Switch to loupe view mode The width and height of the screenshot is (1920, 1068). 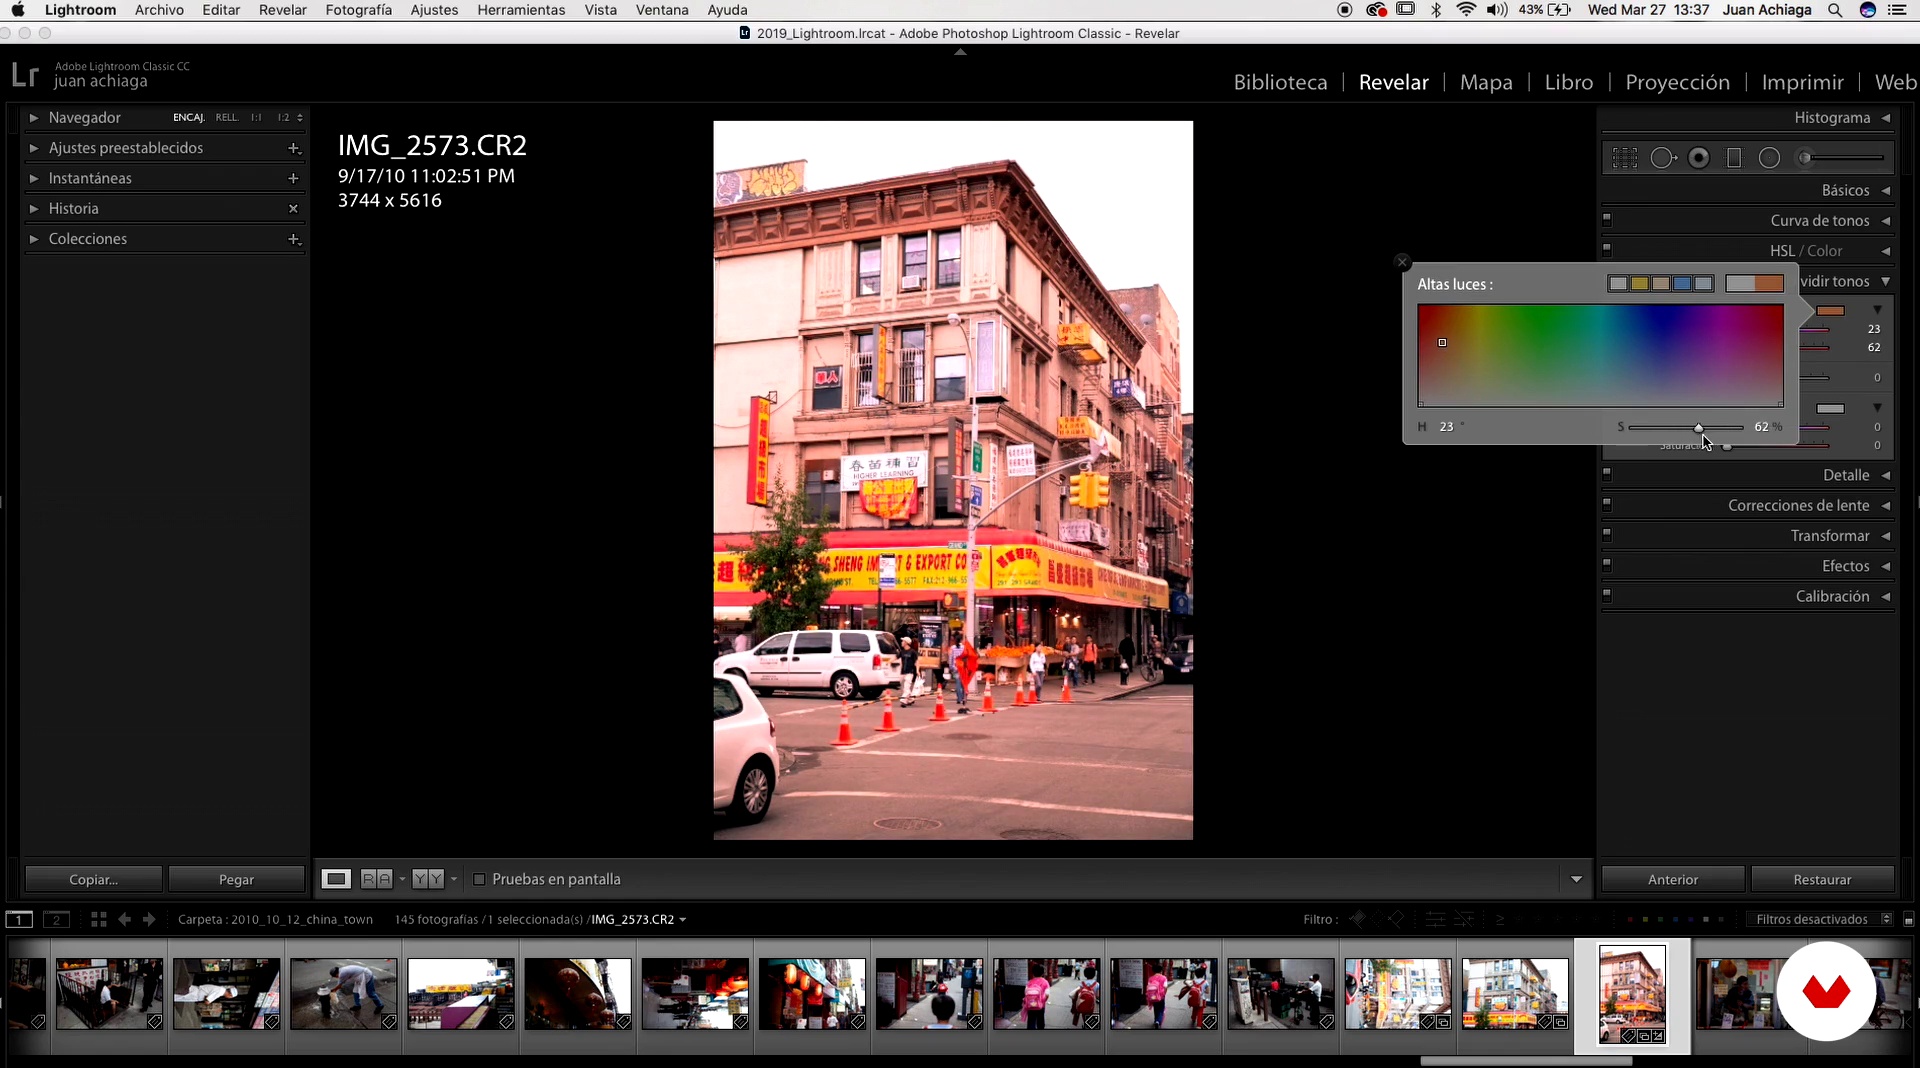point(336,879)
